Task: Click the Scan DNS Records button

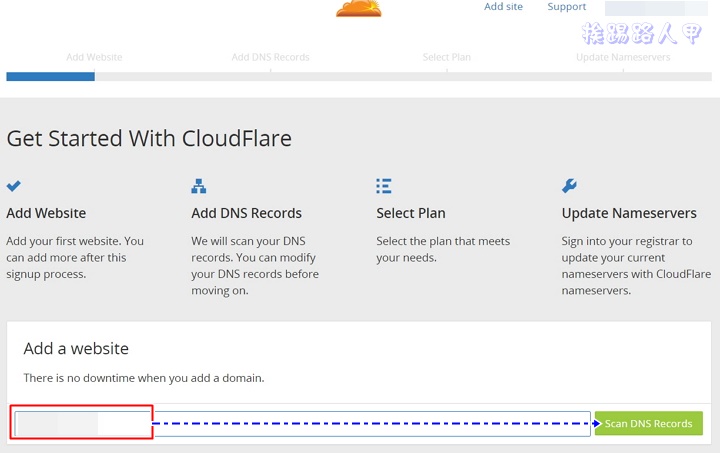Action: click(x=648, y=423)
